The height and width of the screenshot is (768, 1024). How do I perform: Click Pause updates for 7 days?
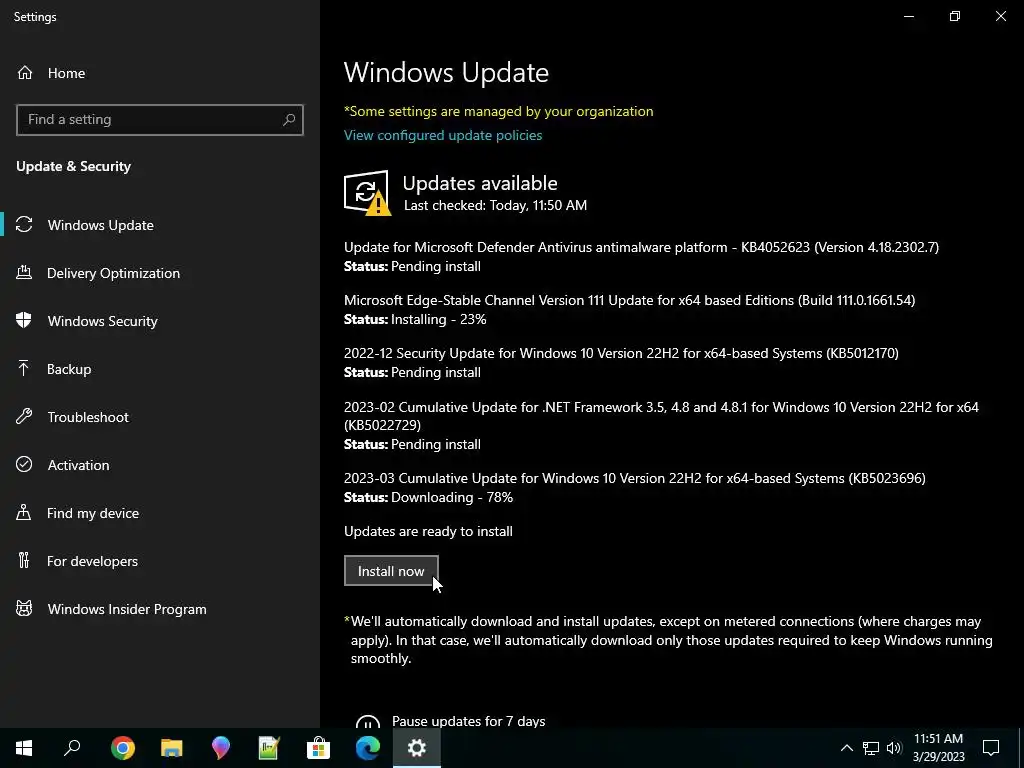coord(468,721)
